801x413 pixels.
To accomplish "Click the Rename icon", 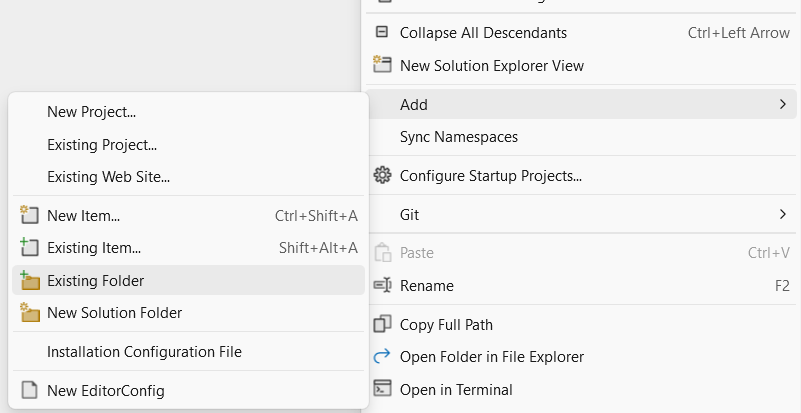I will [x=381, y=285].
